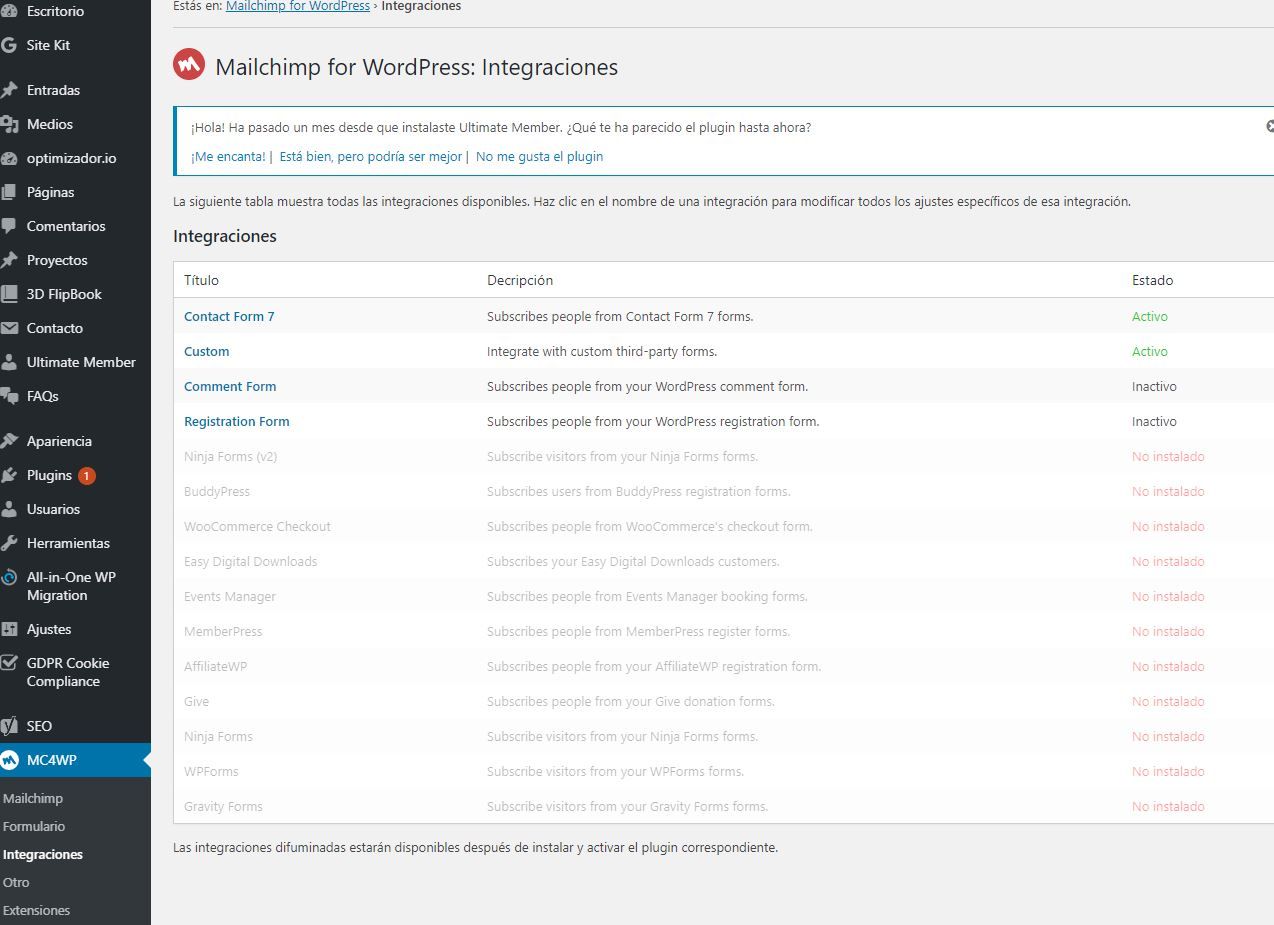1274x925 pixels.
Task: Click the Plugins plug icon
Action: pyautogui.click(x=9, y=475)
